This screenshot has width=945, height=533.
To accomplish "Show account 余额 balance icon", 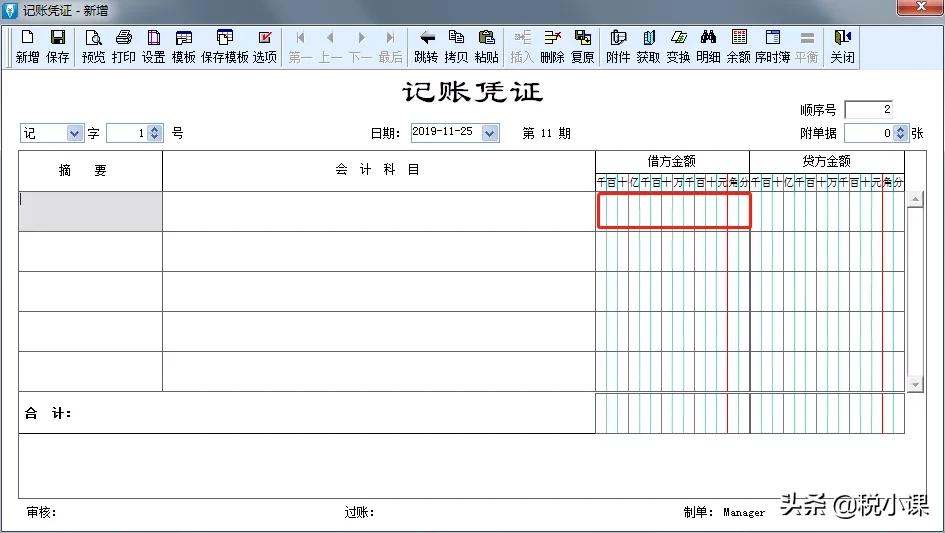I will (x=738, y=46).
